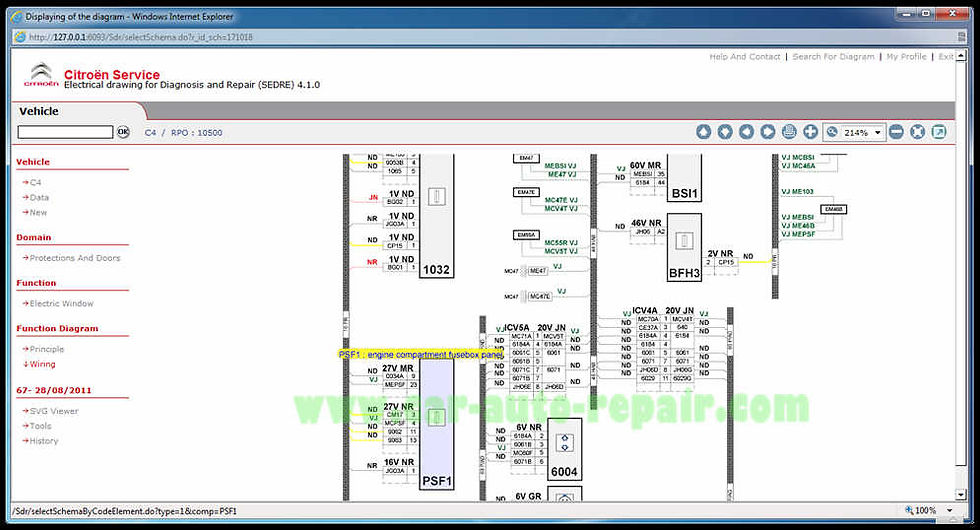Click the page scrollbar up arrow
Viewport: 980px width, 530px height.
[x=961, y=56]
